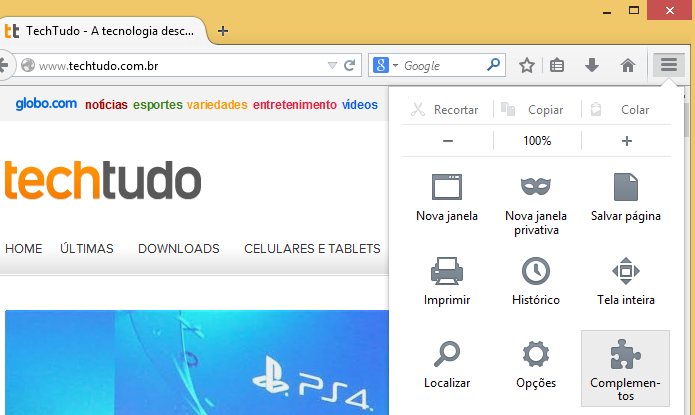Reload the page with refresh icon
The image size is (695, 415).
coord(350,66)
